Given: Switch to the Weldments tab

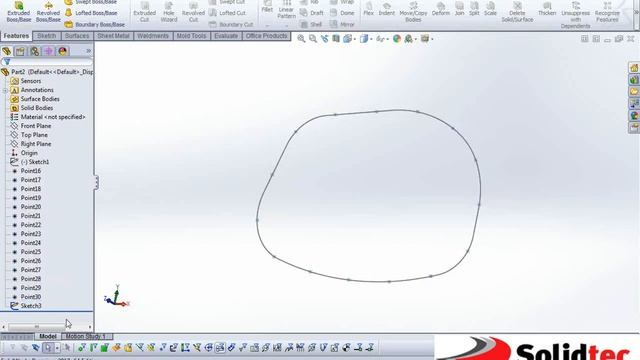Looking at the screenshot, I should pos(153,36).
